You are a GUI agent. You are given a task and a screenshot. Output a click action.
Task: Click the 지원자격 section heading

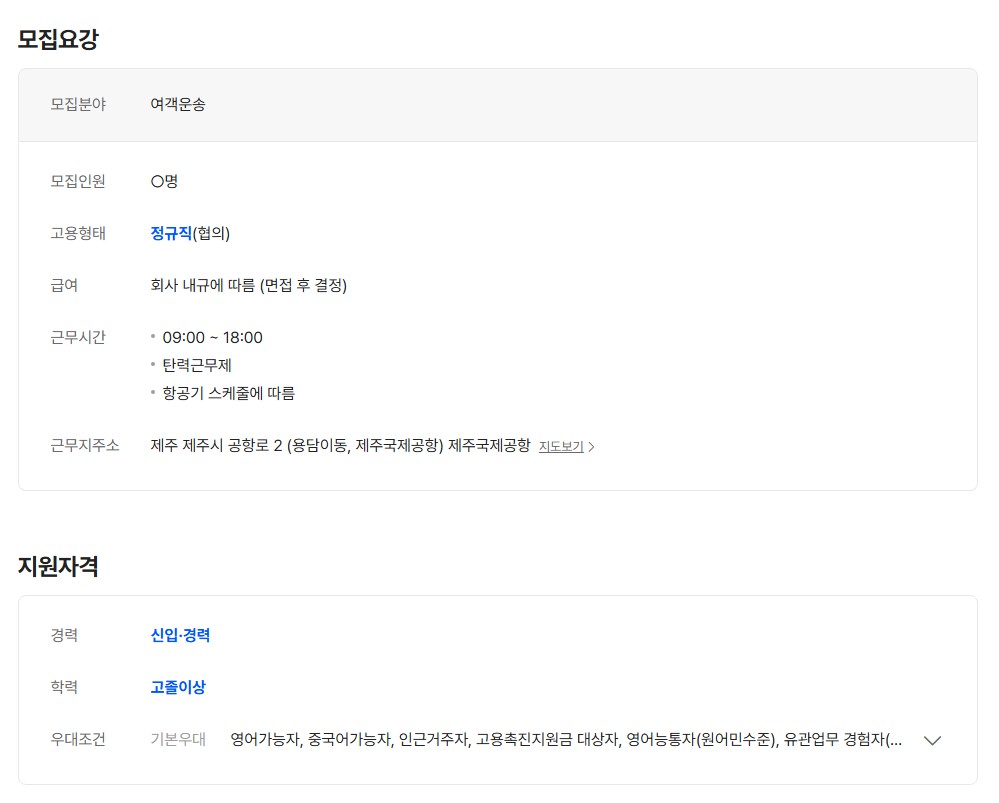(x=58, y=566)
